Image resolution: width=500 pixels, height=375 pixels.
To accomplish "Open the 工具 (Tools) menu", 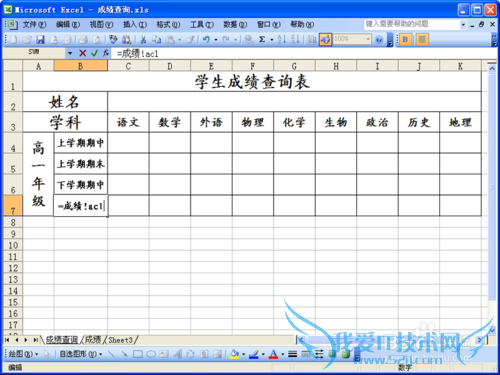I will pos(202,25).
